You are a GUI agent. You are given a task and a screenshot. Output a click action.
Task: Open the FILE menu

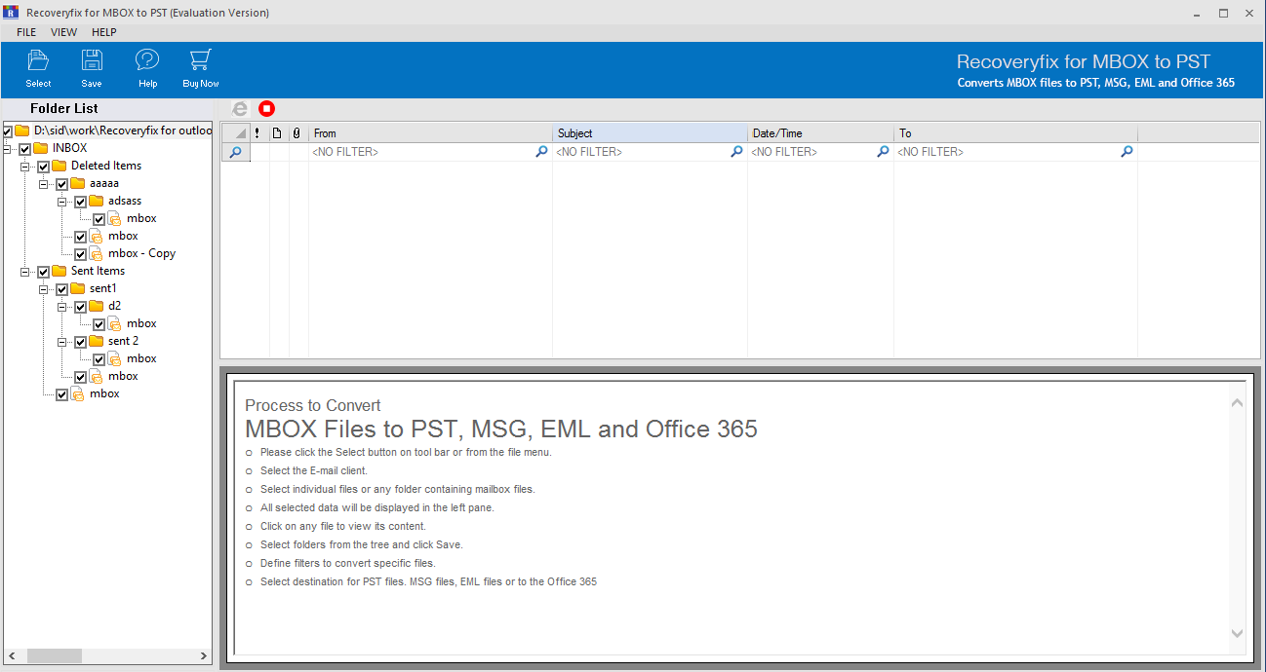coord(26,32)
